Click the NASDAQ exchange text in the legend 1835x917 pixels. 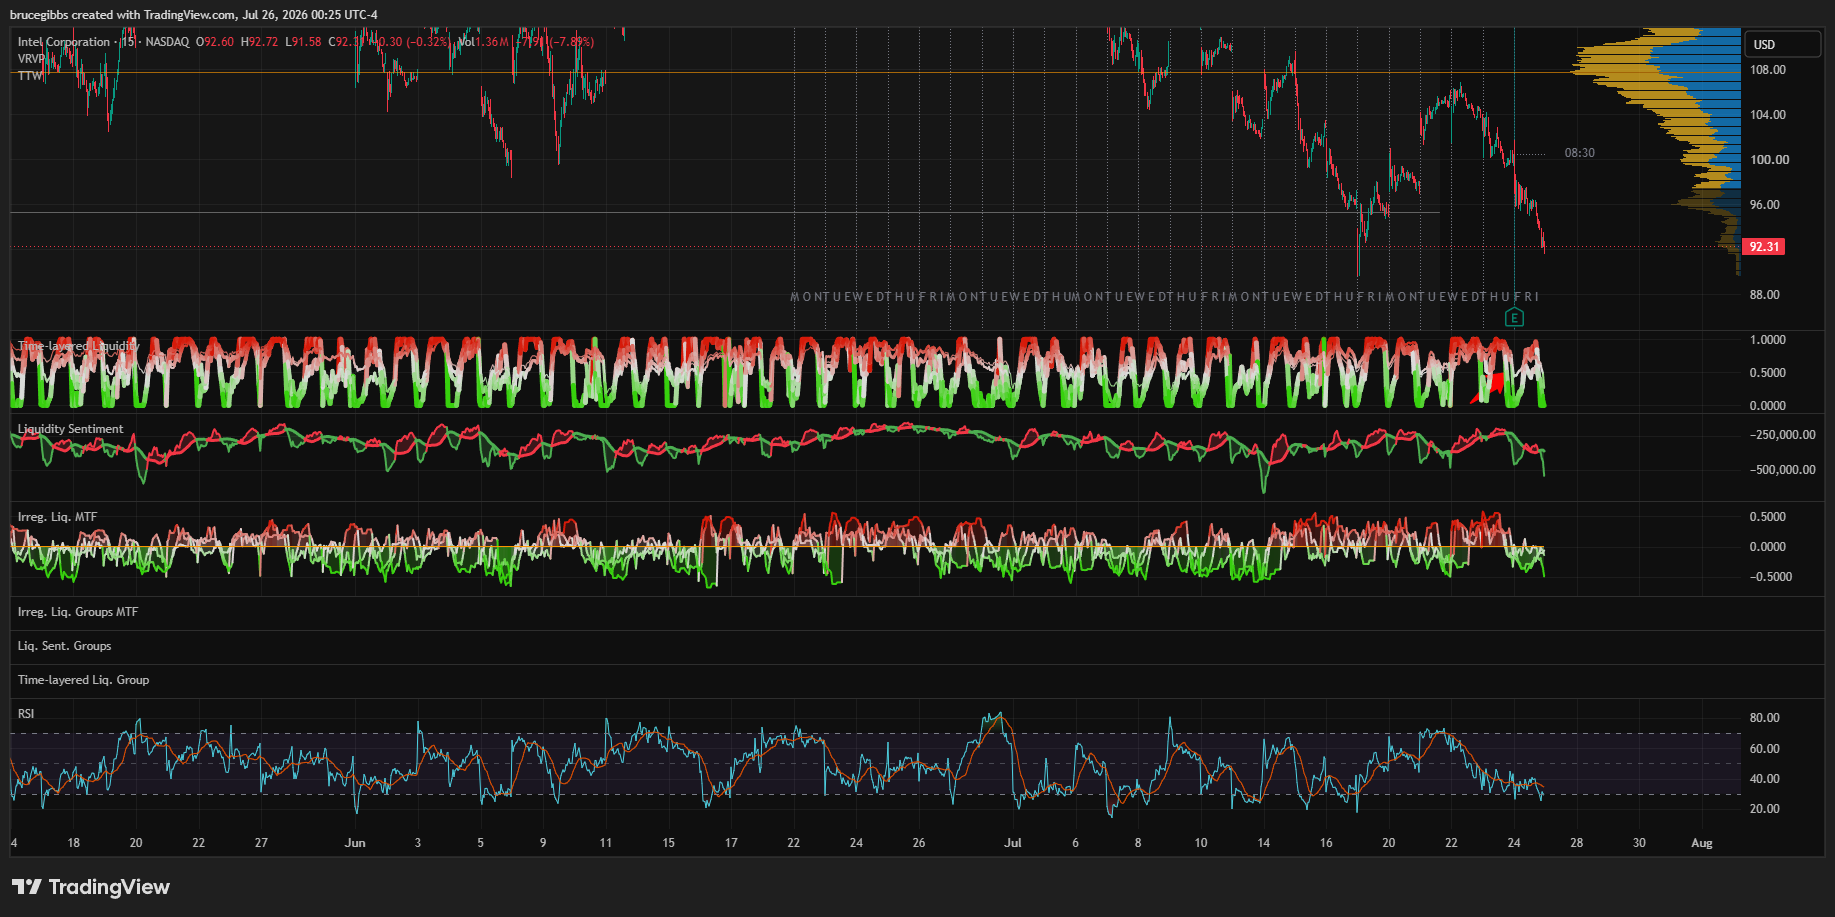tap(167, 42)
